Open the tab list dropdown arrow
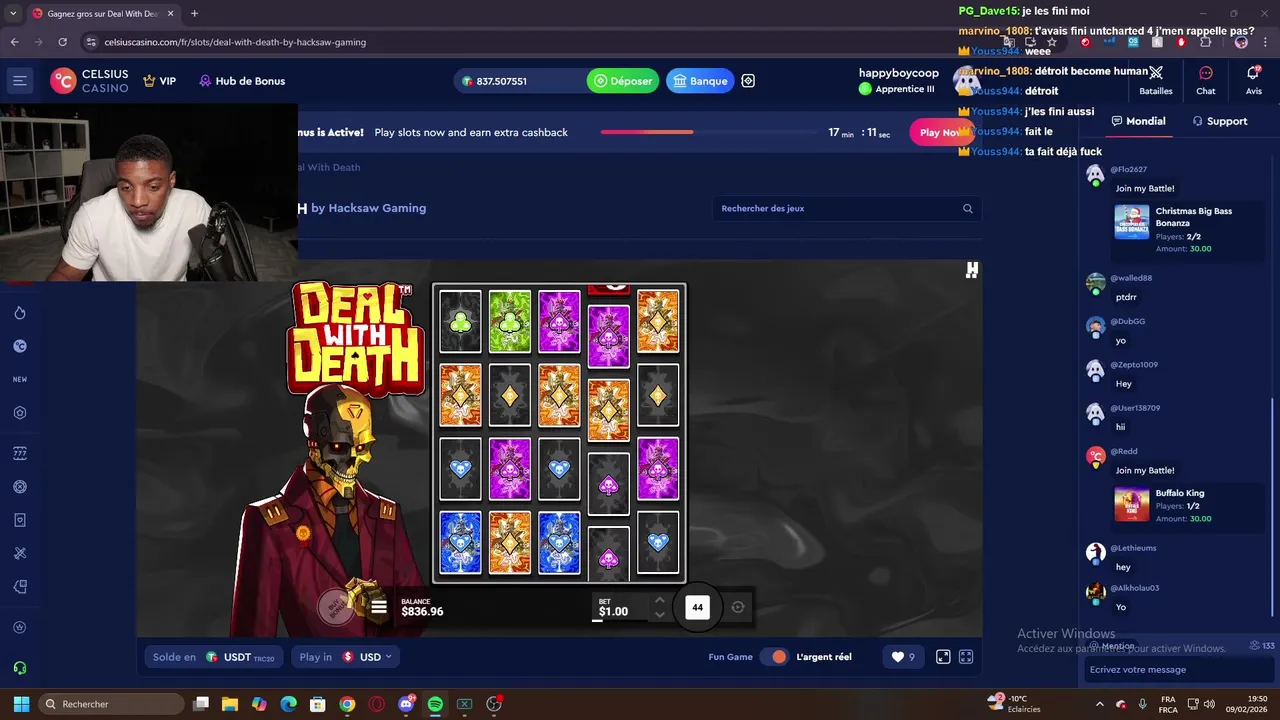 pyautogui.click(x=12, y=14)
